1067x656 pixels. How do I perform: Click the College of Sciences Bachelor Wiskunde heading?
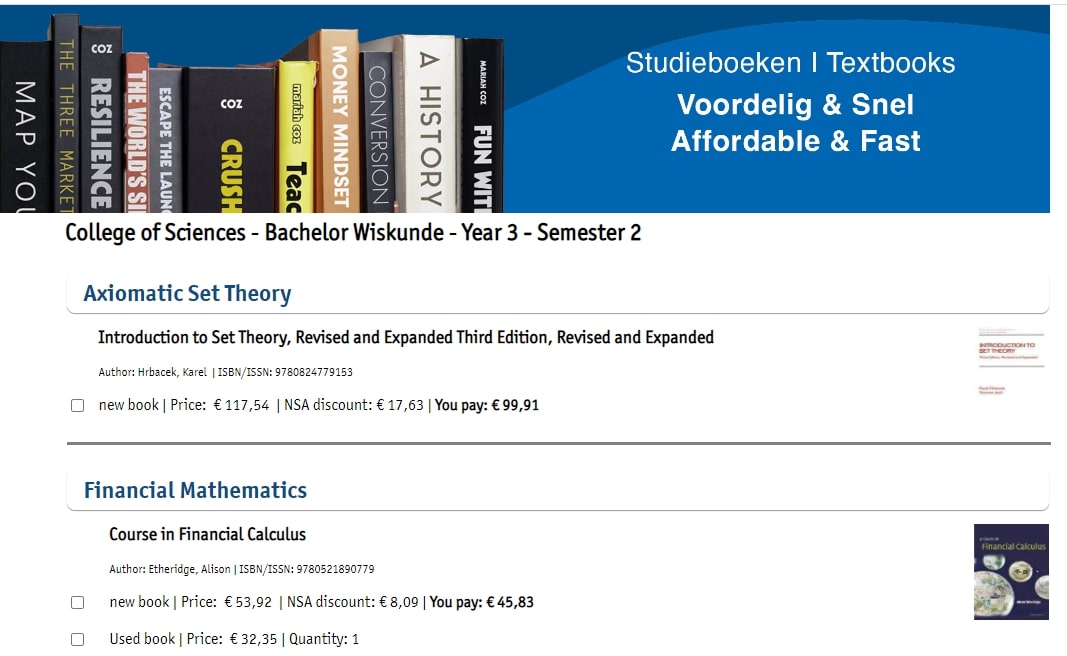[x=352, y=233]
